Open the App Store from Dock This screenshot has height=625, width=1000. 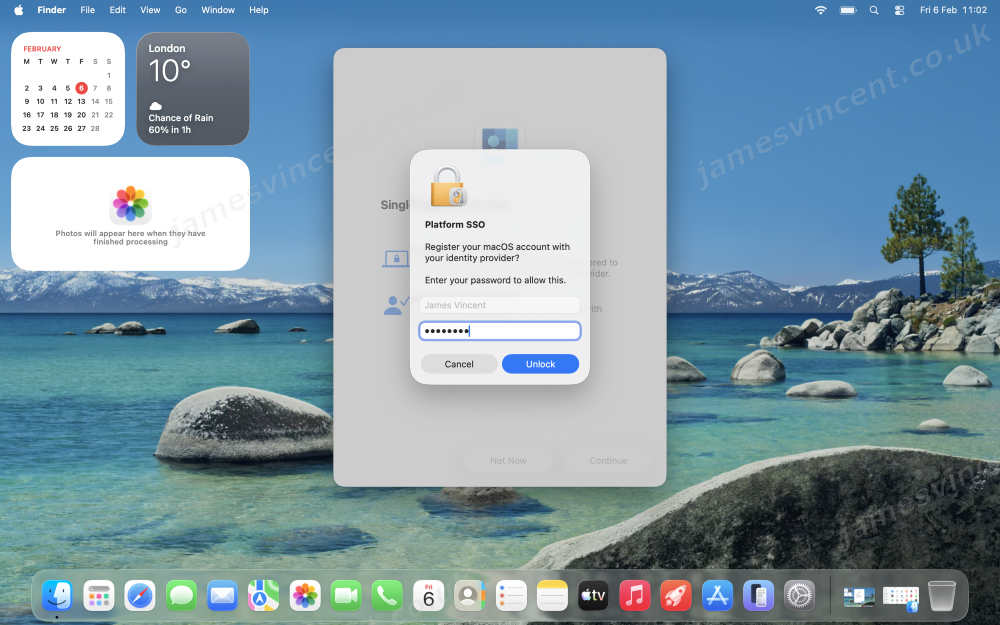click(x=717, y=596)
